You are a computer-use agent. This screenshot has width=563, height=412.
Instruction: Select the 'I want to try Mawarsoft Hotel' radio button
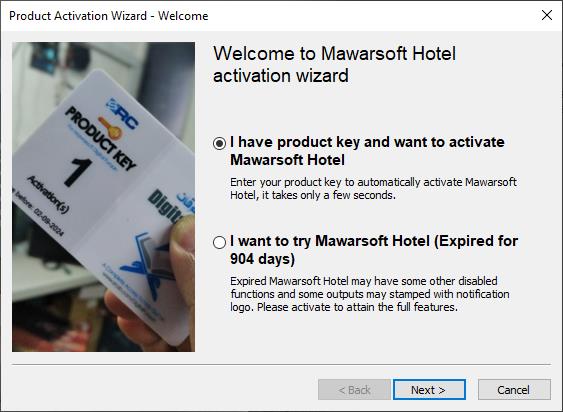coord(219,242)
